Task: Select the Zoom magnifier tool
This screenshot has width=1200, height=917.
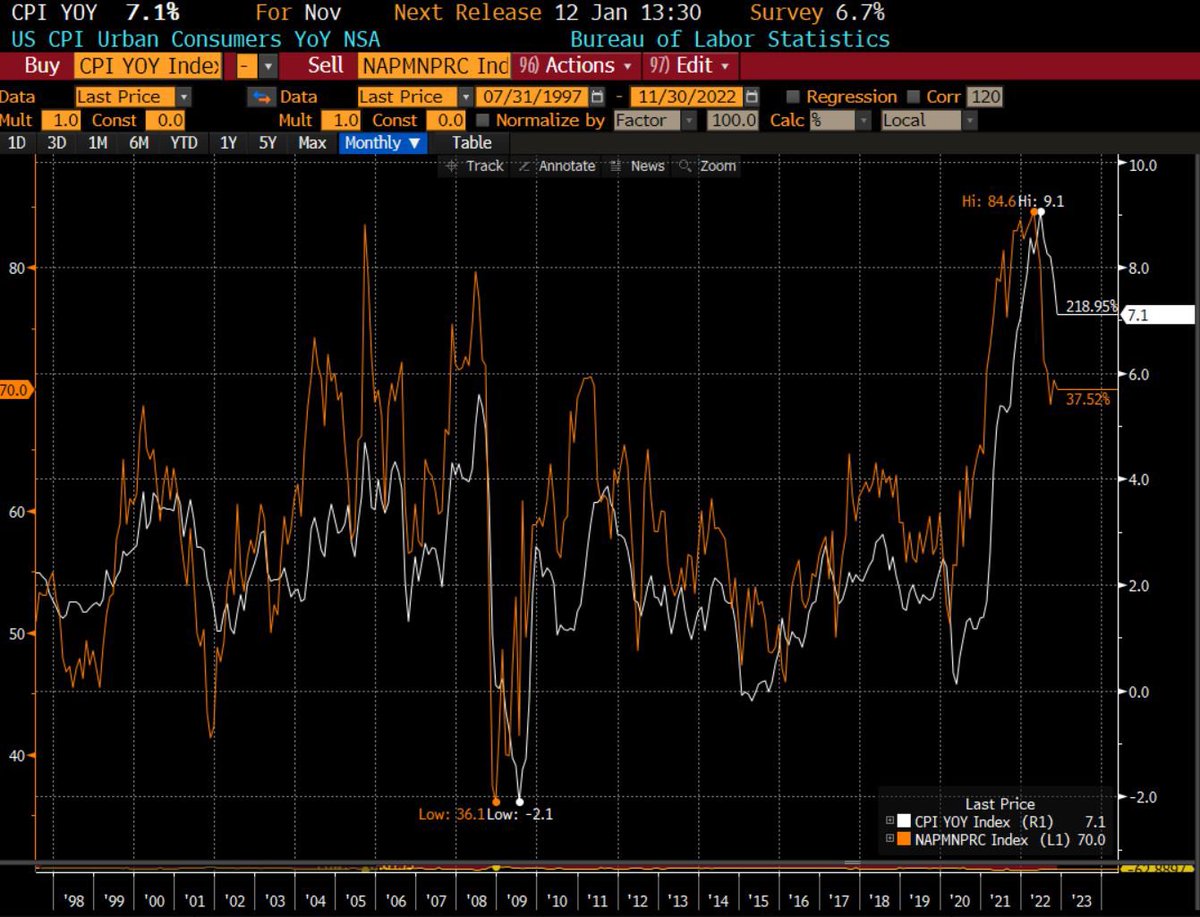Action: [708, 166]
